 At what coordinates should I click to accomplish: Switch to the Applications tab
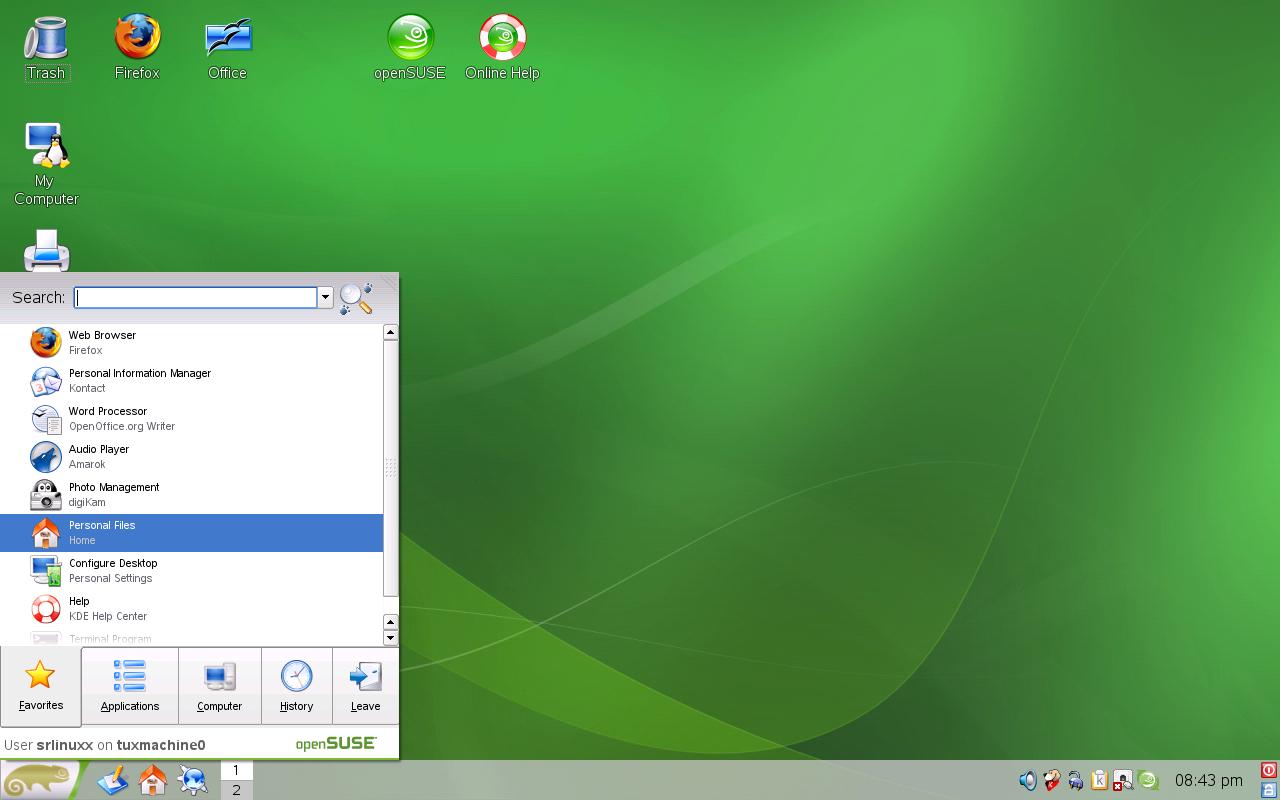[x=130, y=685]
